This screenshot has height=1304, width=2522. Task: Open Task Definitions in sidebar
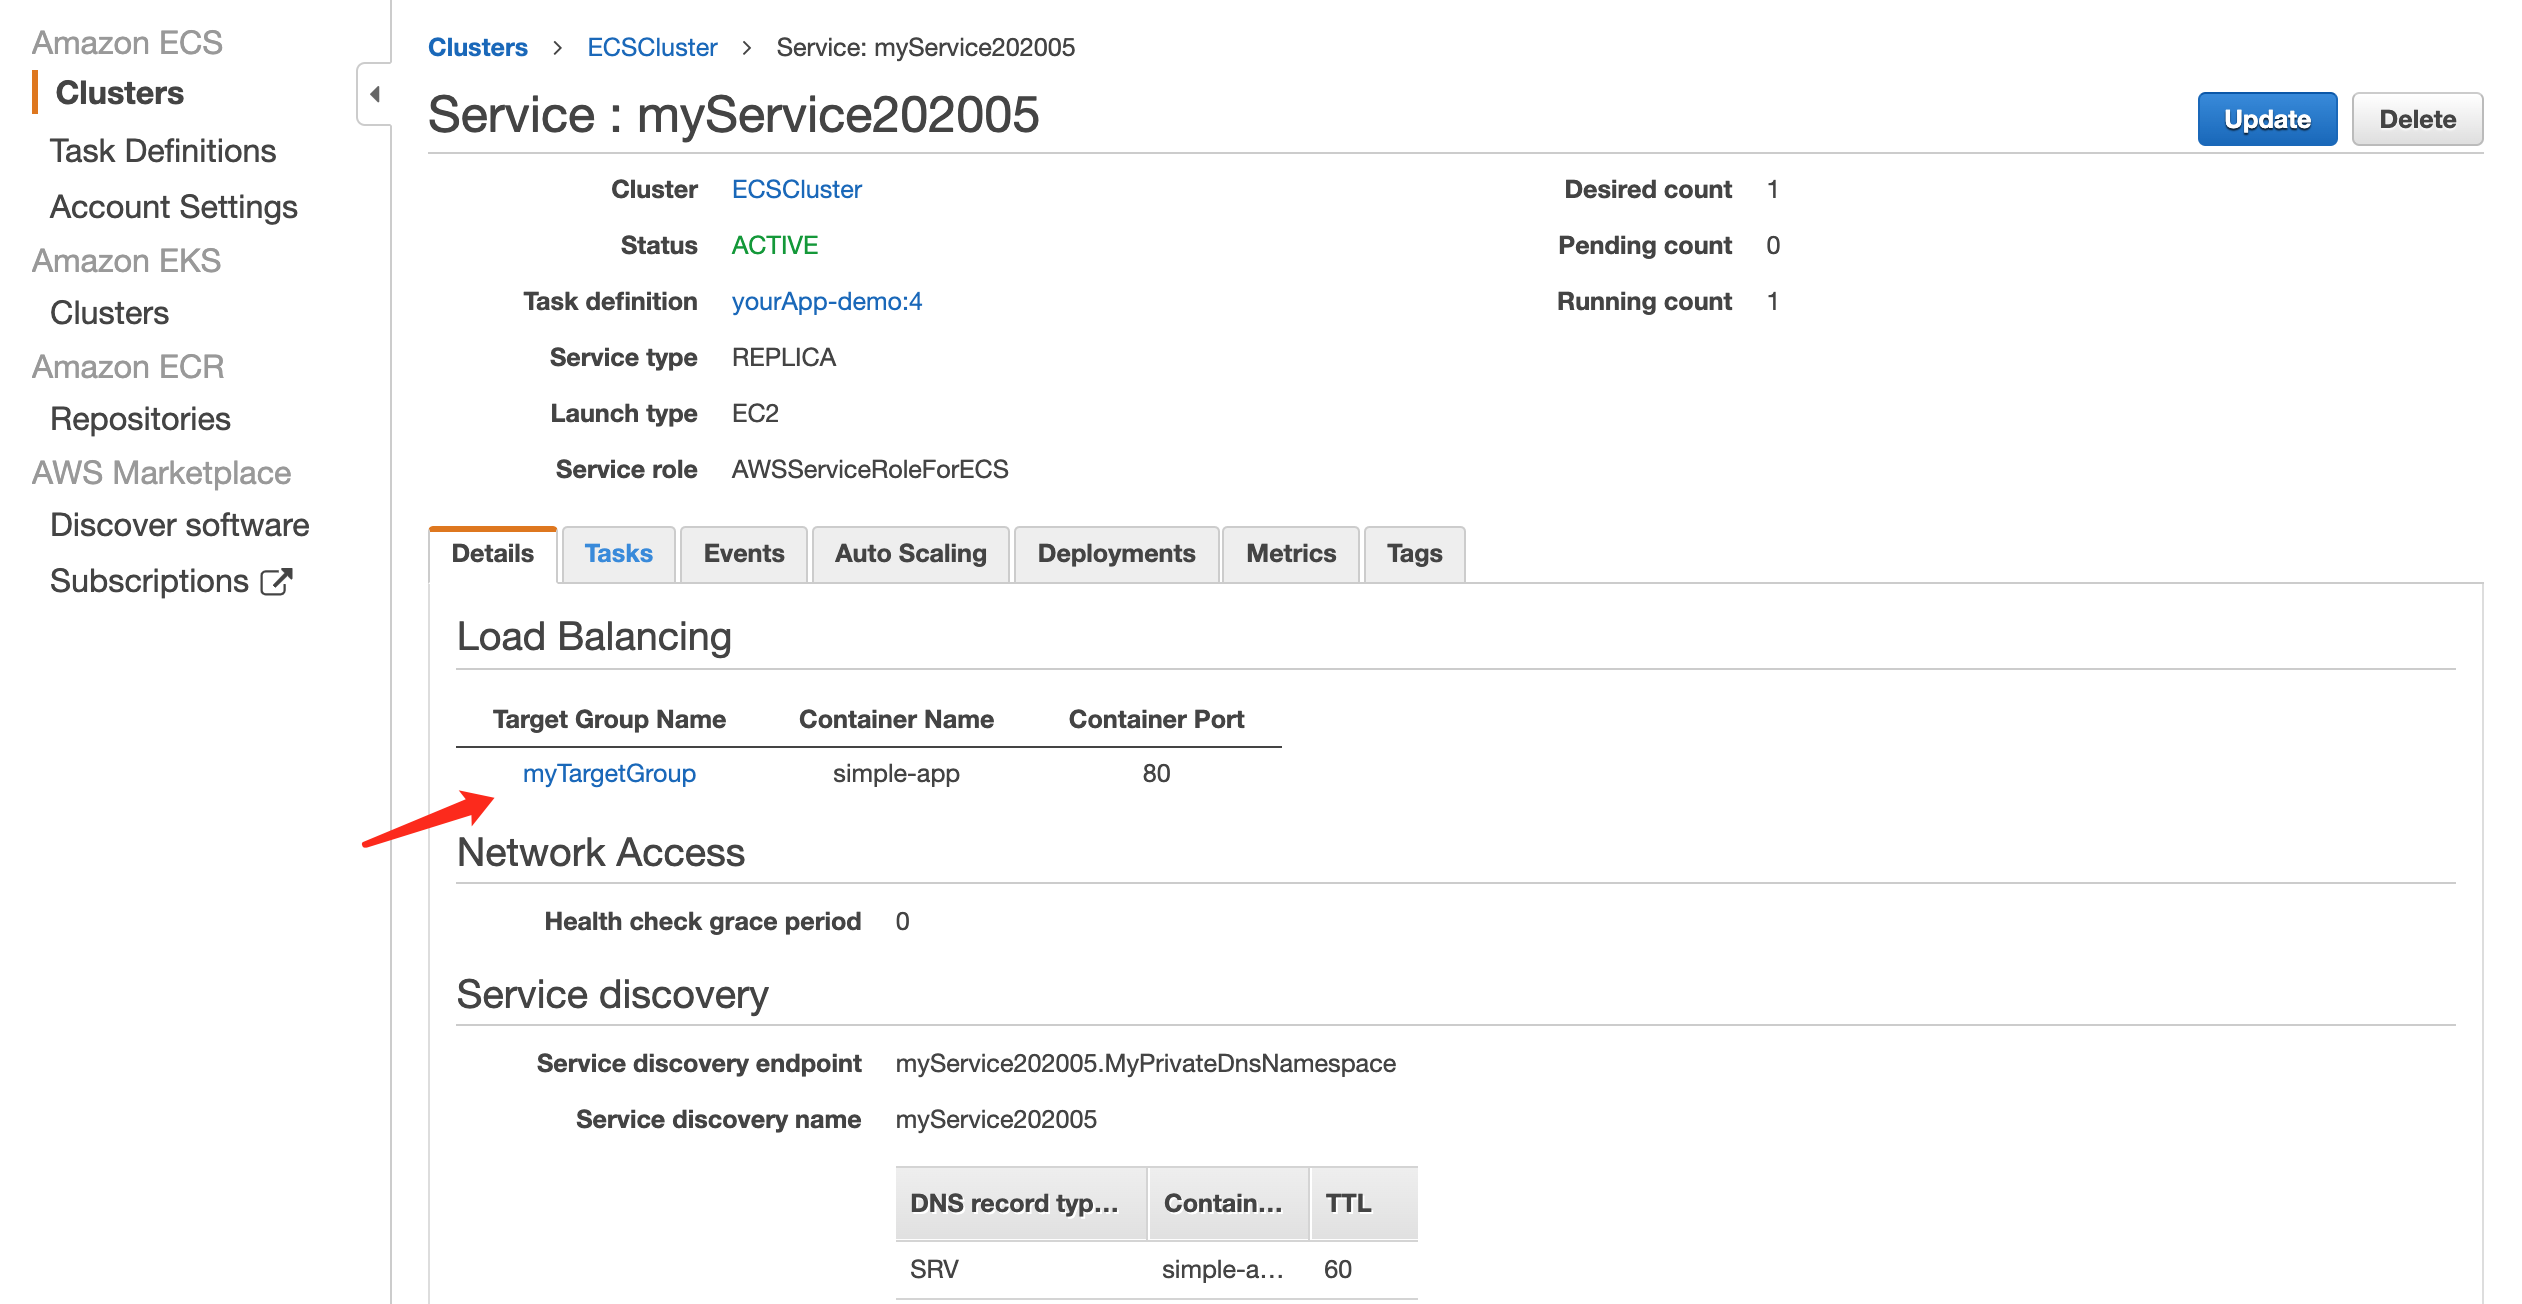pyautogui.click(x=163, y=151)
